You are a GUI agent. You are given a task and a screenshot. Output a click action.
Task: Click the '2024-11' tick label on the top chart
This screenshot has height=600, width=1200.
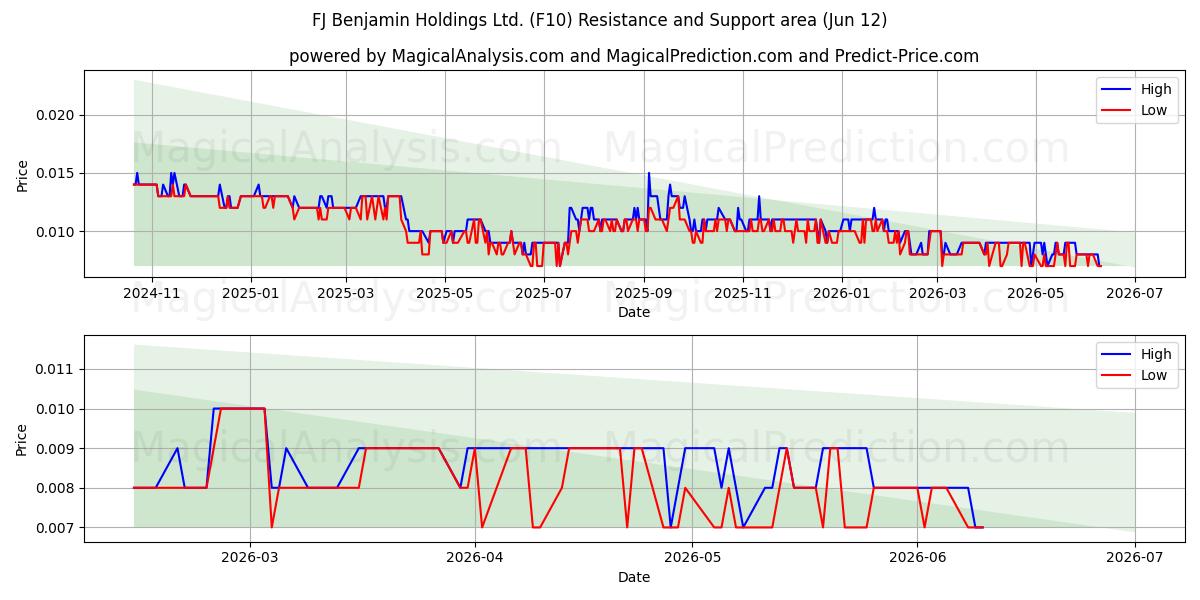pyautogui.click(x=152, y=293)
